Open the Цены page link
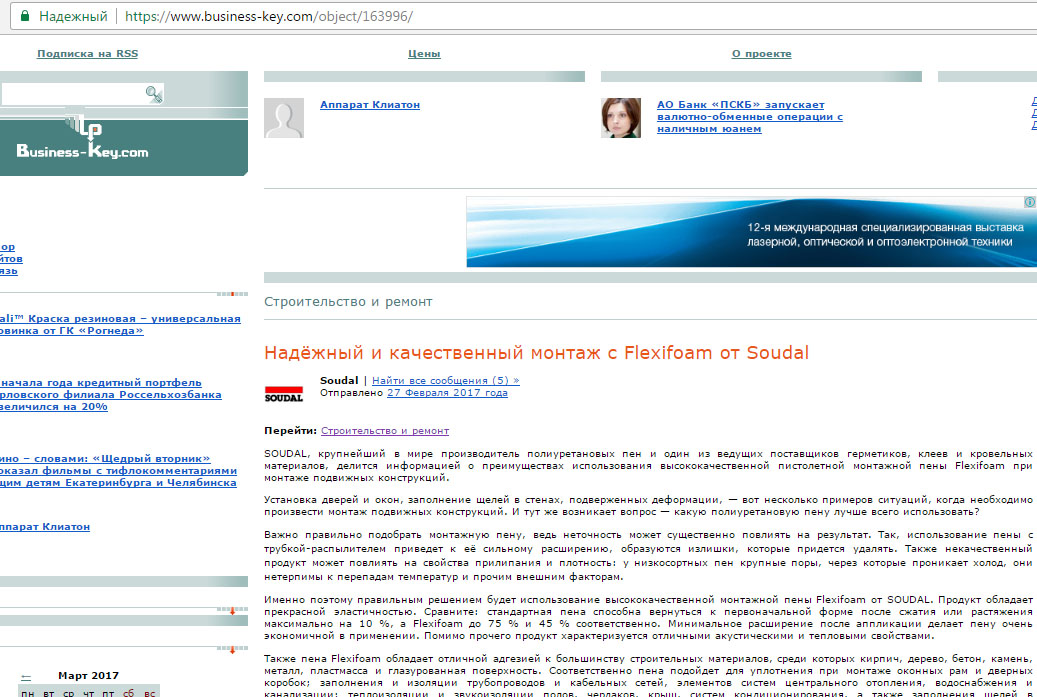The width and height of the screenshot is (1037, 697). coord(424,54)
